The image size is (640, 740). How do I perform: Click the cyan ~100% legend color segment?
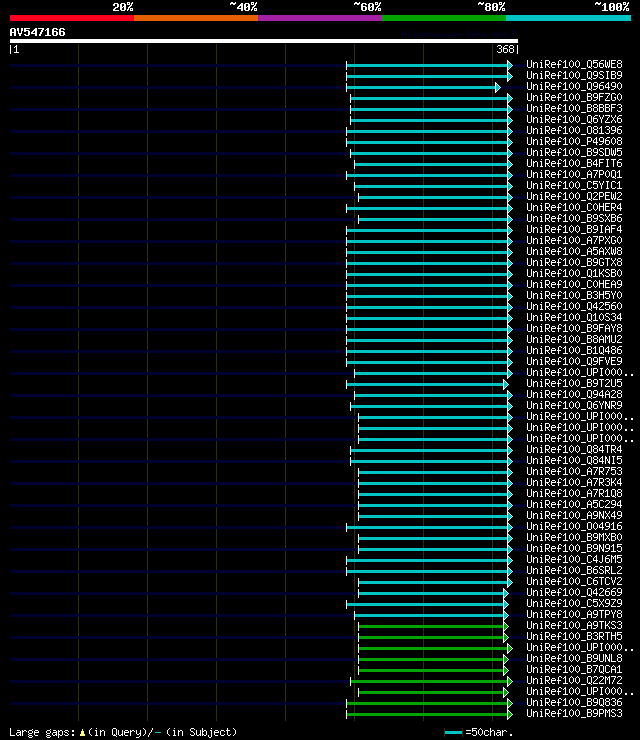pyautogui.click(x=568, y=18)
